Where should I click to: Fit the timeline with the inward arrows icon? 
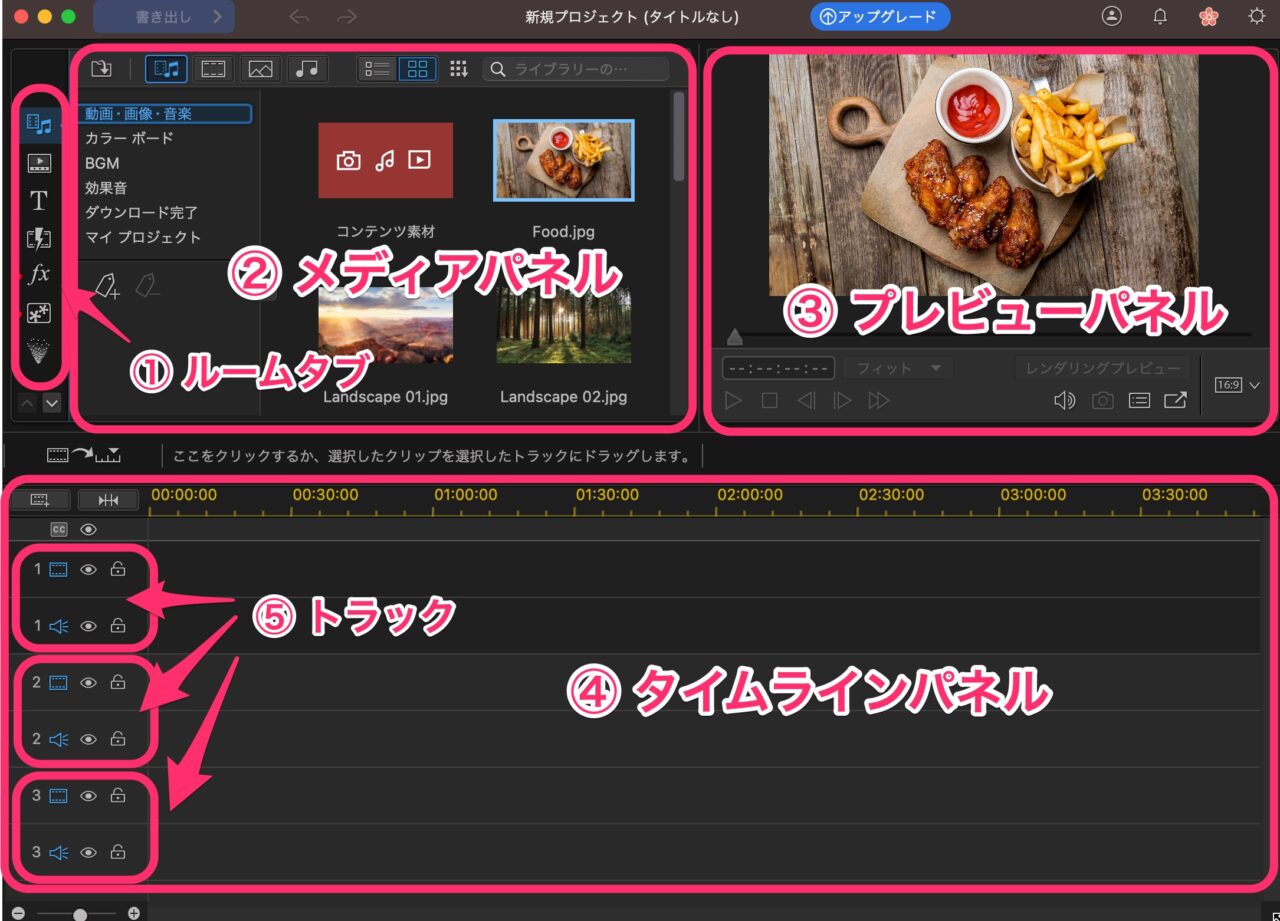(x=108, y=499)
